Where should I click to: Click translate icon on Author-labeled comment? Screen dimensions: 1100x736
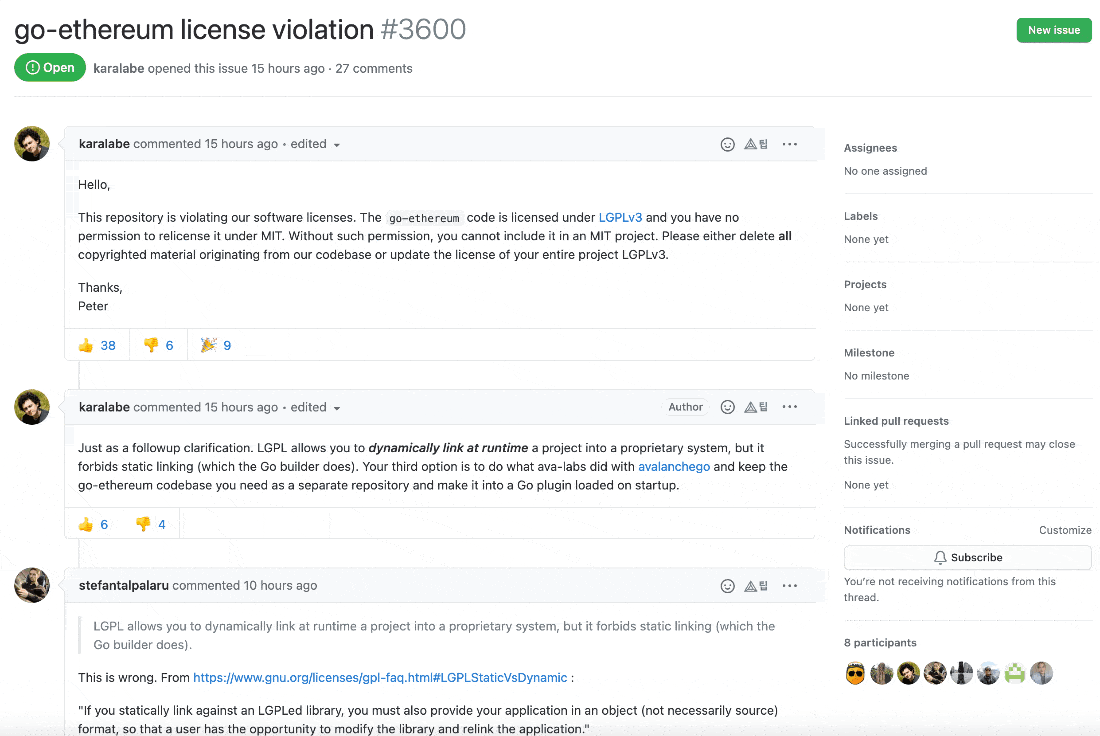[x=756, y=407]
